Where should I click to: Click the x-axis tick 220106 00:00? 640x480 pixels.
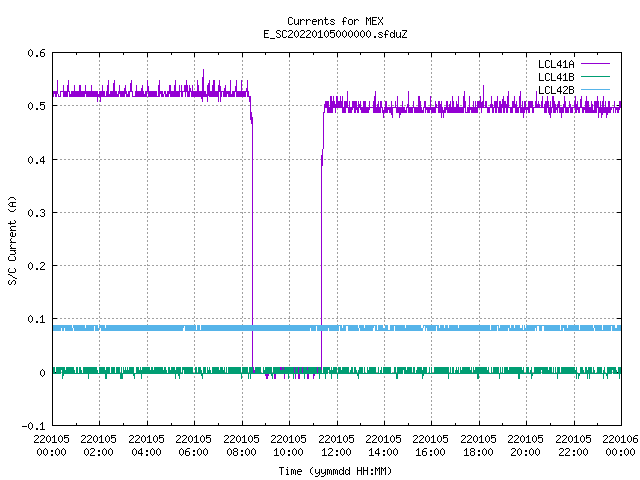[x=621, y=445]
